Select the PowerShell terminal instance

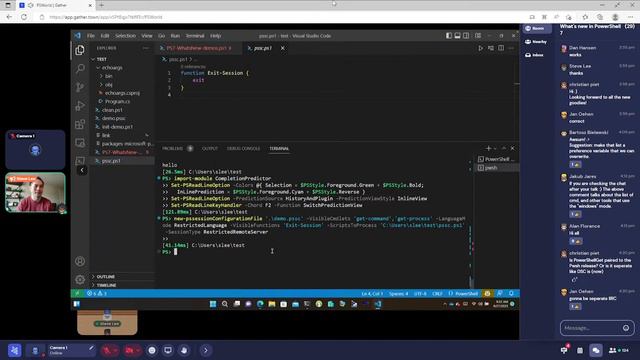(496, 159)
